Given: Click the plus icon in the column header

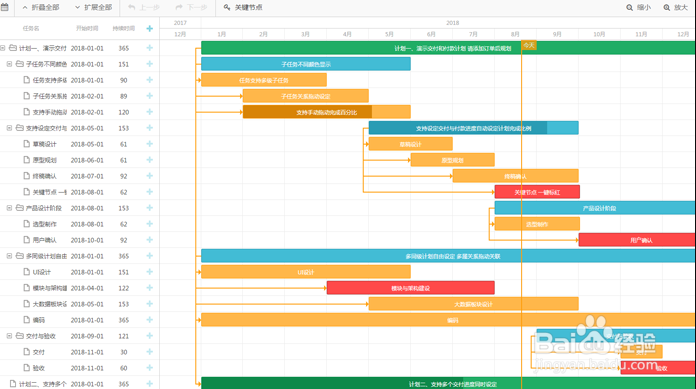Looking at the screenshot, I should point(150,28).
